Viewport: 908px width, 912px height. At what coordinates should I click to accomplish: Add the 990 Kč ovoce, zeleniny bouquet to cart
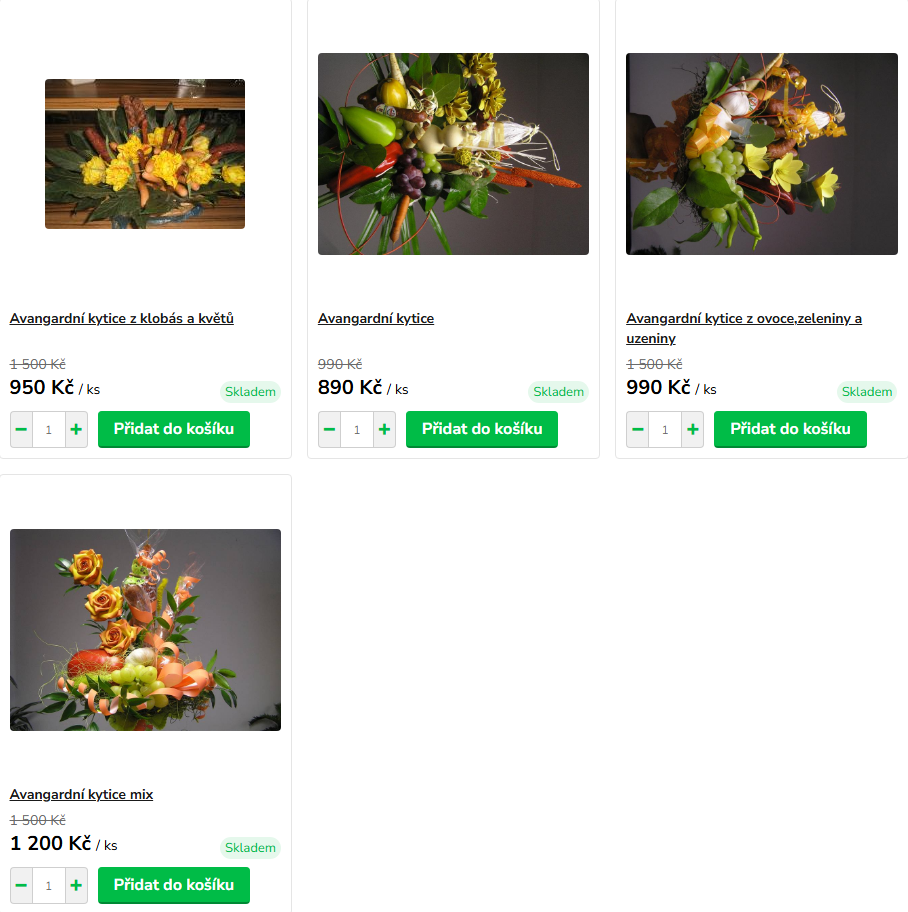pyautogui.click(x=790, y=429)
